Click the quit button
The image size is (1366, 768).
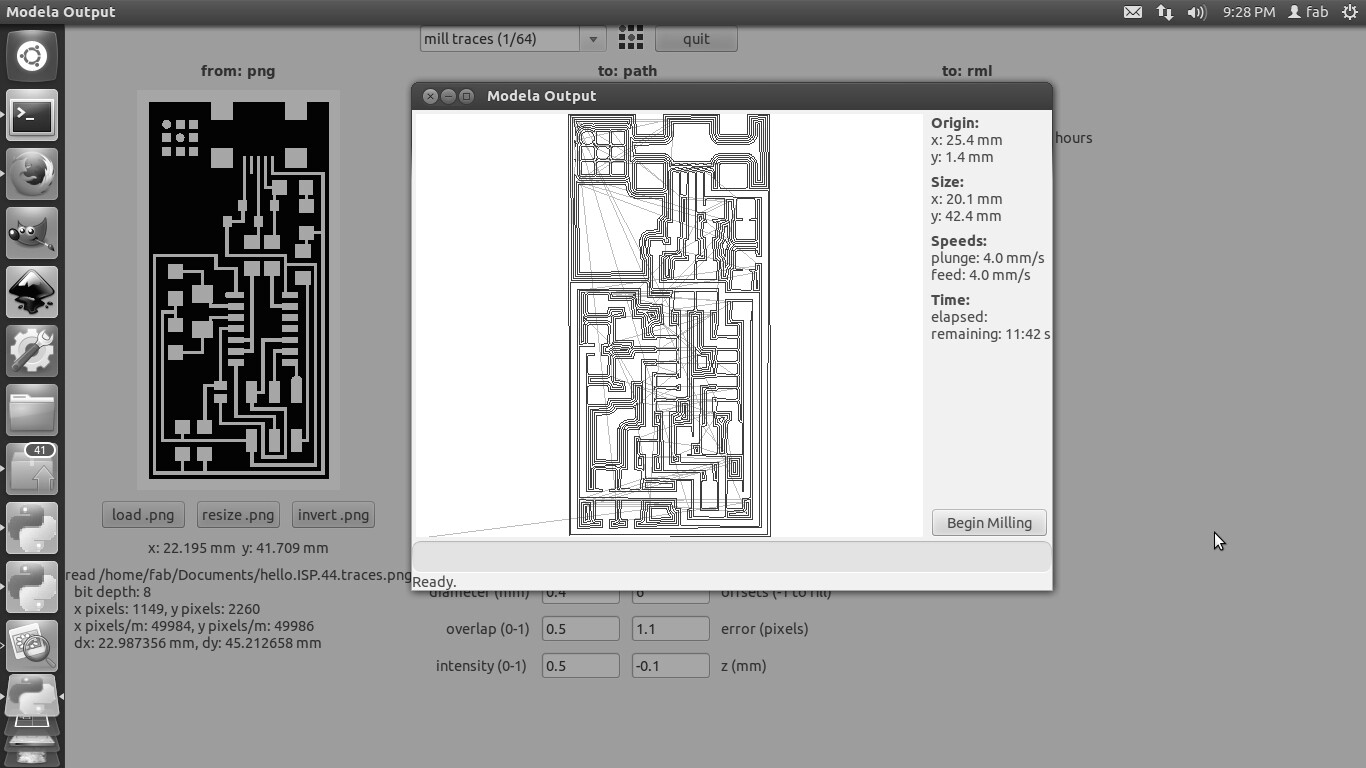696,39
